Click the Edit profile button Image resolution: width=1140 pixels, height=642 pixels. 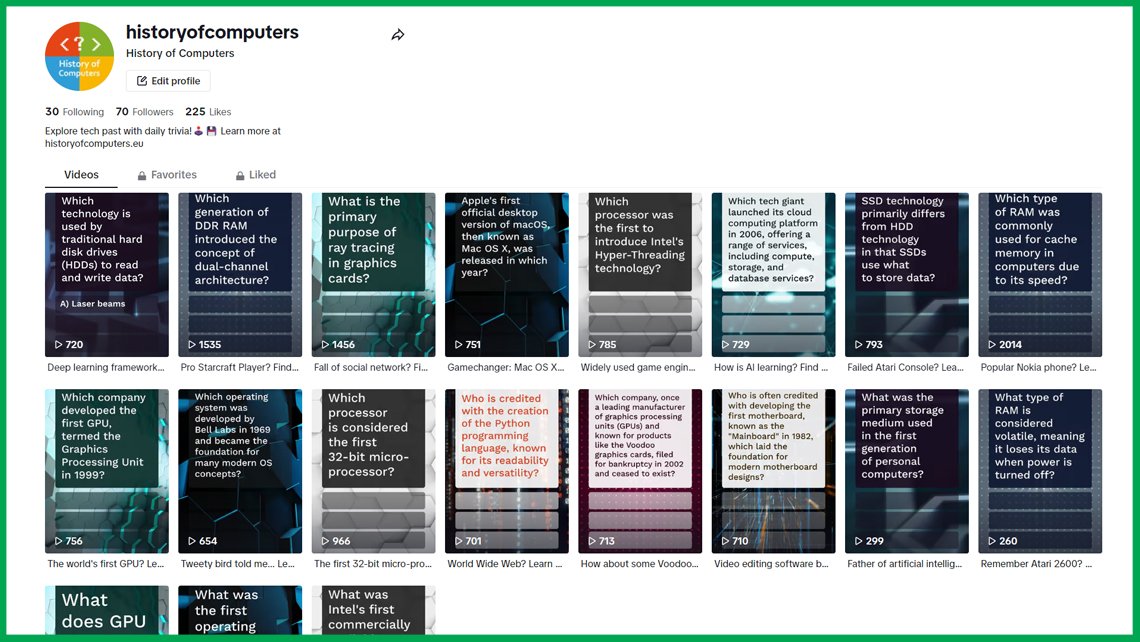(168, 81)
